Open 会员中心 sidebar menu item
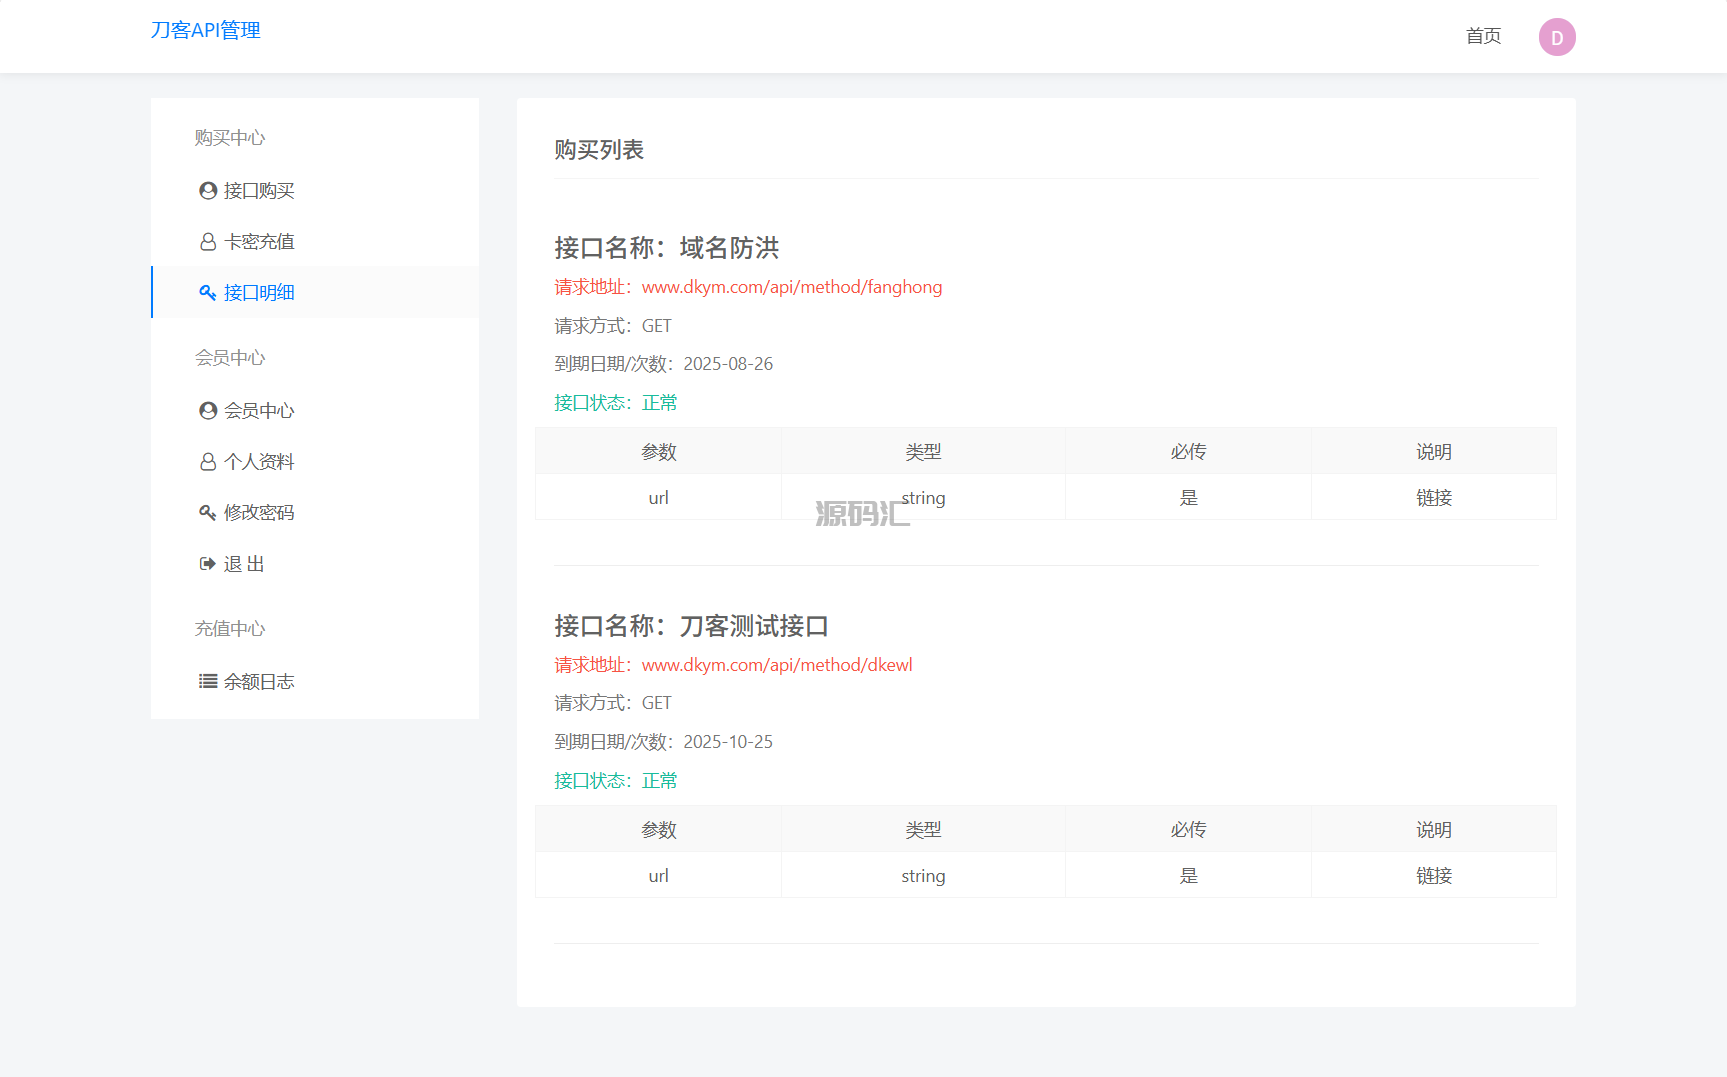Image resolution: width=1727 pixels, height=1077 pixels. tap(315, 410)
